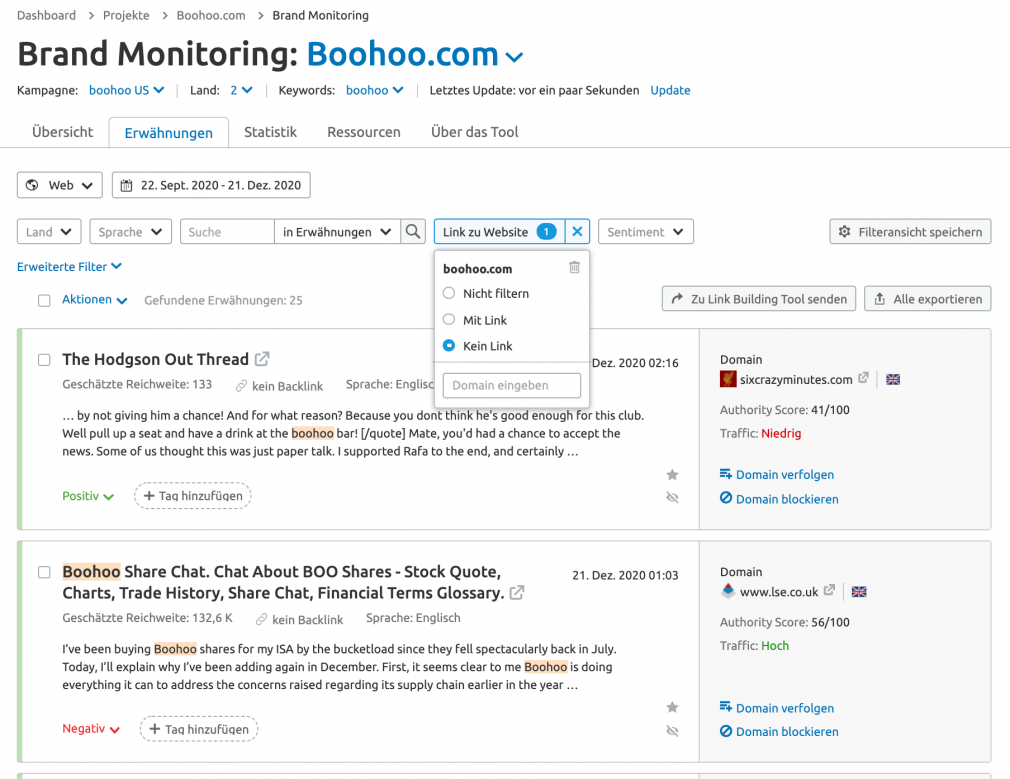Screen dimensions: 1010x779
Task: Open the Sentiment filter dropdown
Action: coord(645,232)
